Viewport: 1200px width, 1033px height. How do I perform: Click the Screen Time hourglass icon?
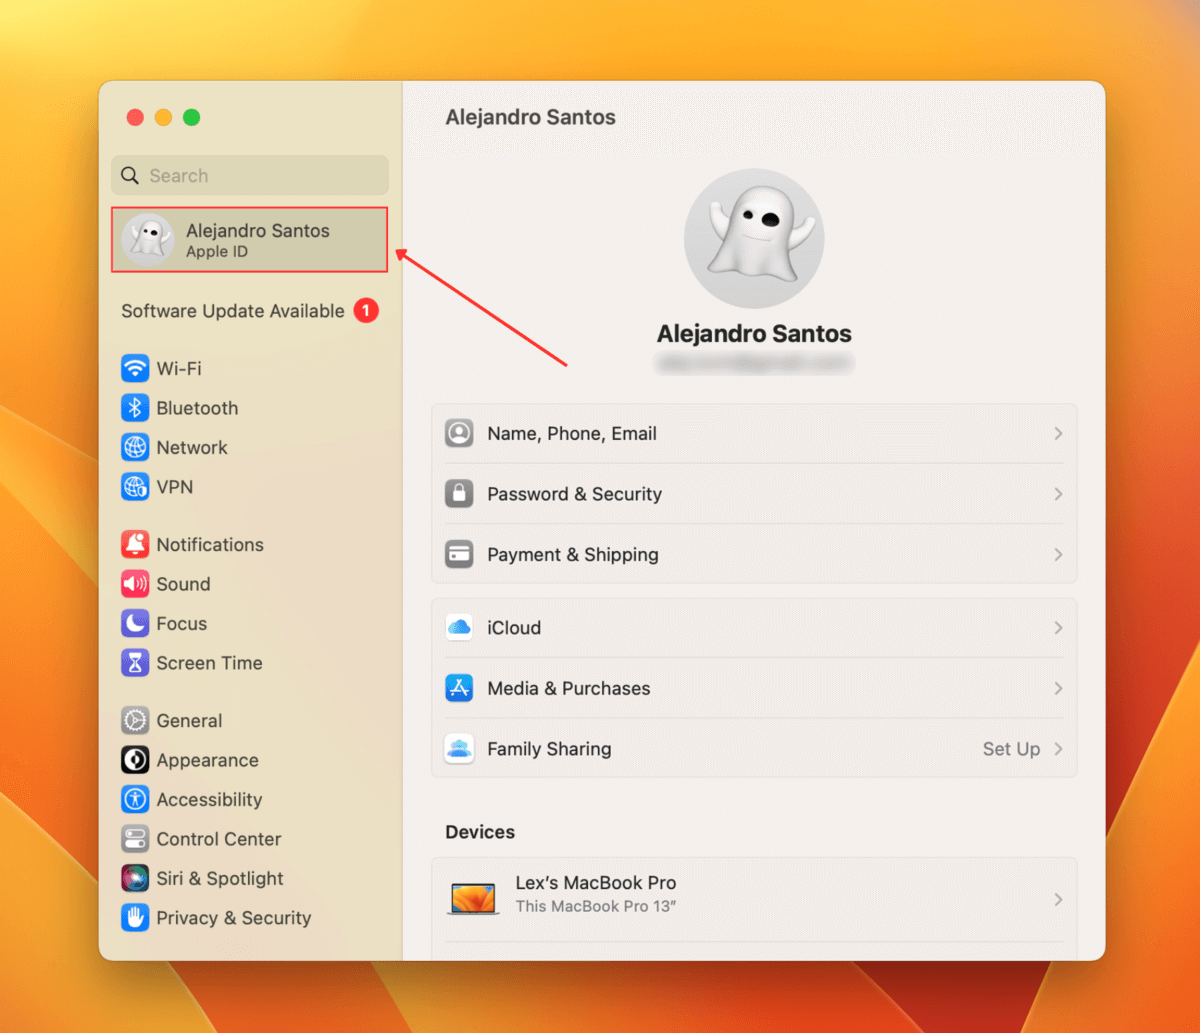tap(135, 663)
